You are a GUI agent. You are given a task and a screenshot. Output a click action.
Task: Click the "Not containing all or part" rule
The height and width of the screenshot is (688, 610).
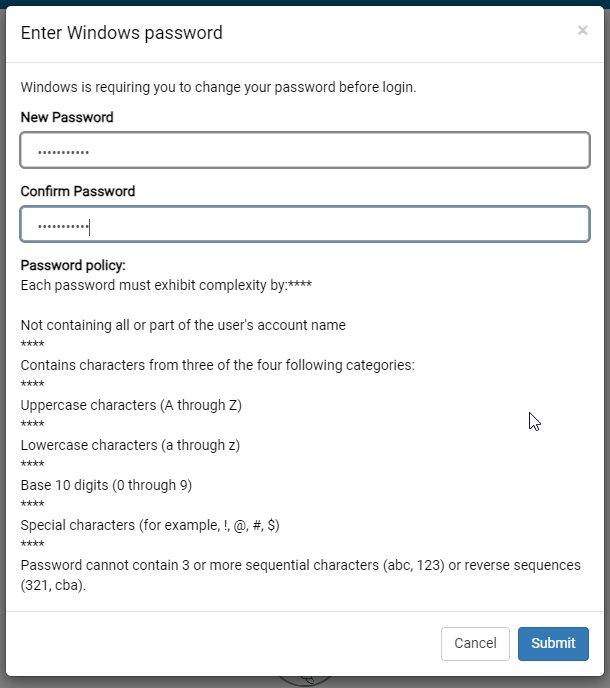tap(183, 325)
